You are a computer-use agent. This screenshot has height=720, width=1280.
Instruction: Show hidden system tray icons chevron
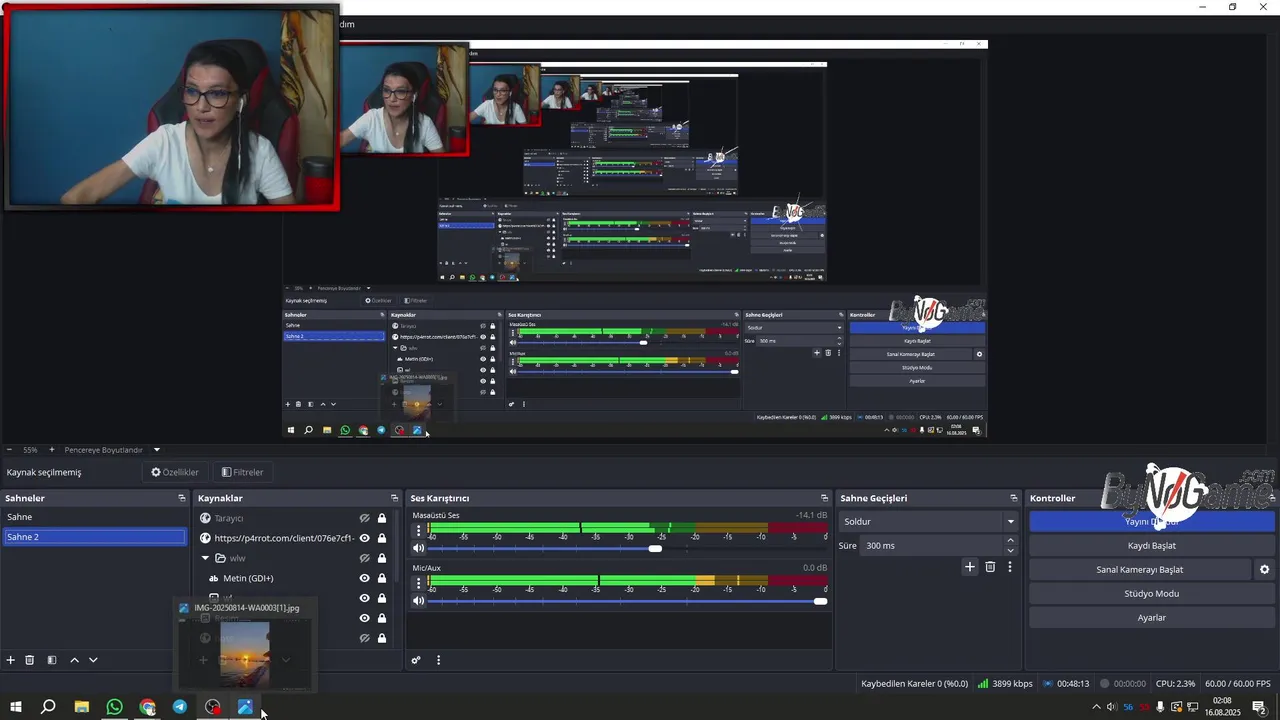(1096, 707)
